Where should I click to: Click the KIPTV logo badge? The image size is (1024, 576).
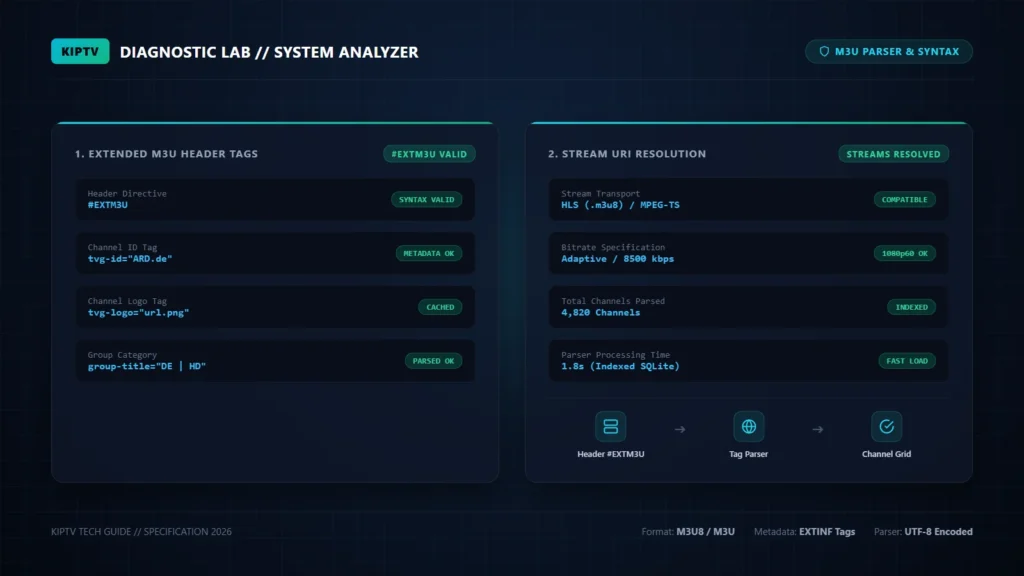click(x=80, y=52)
